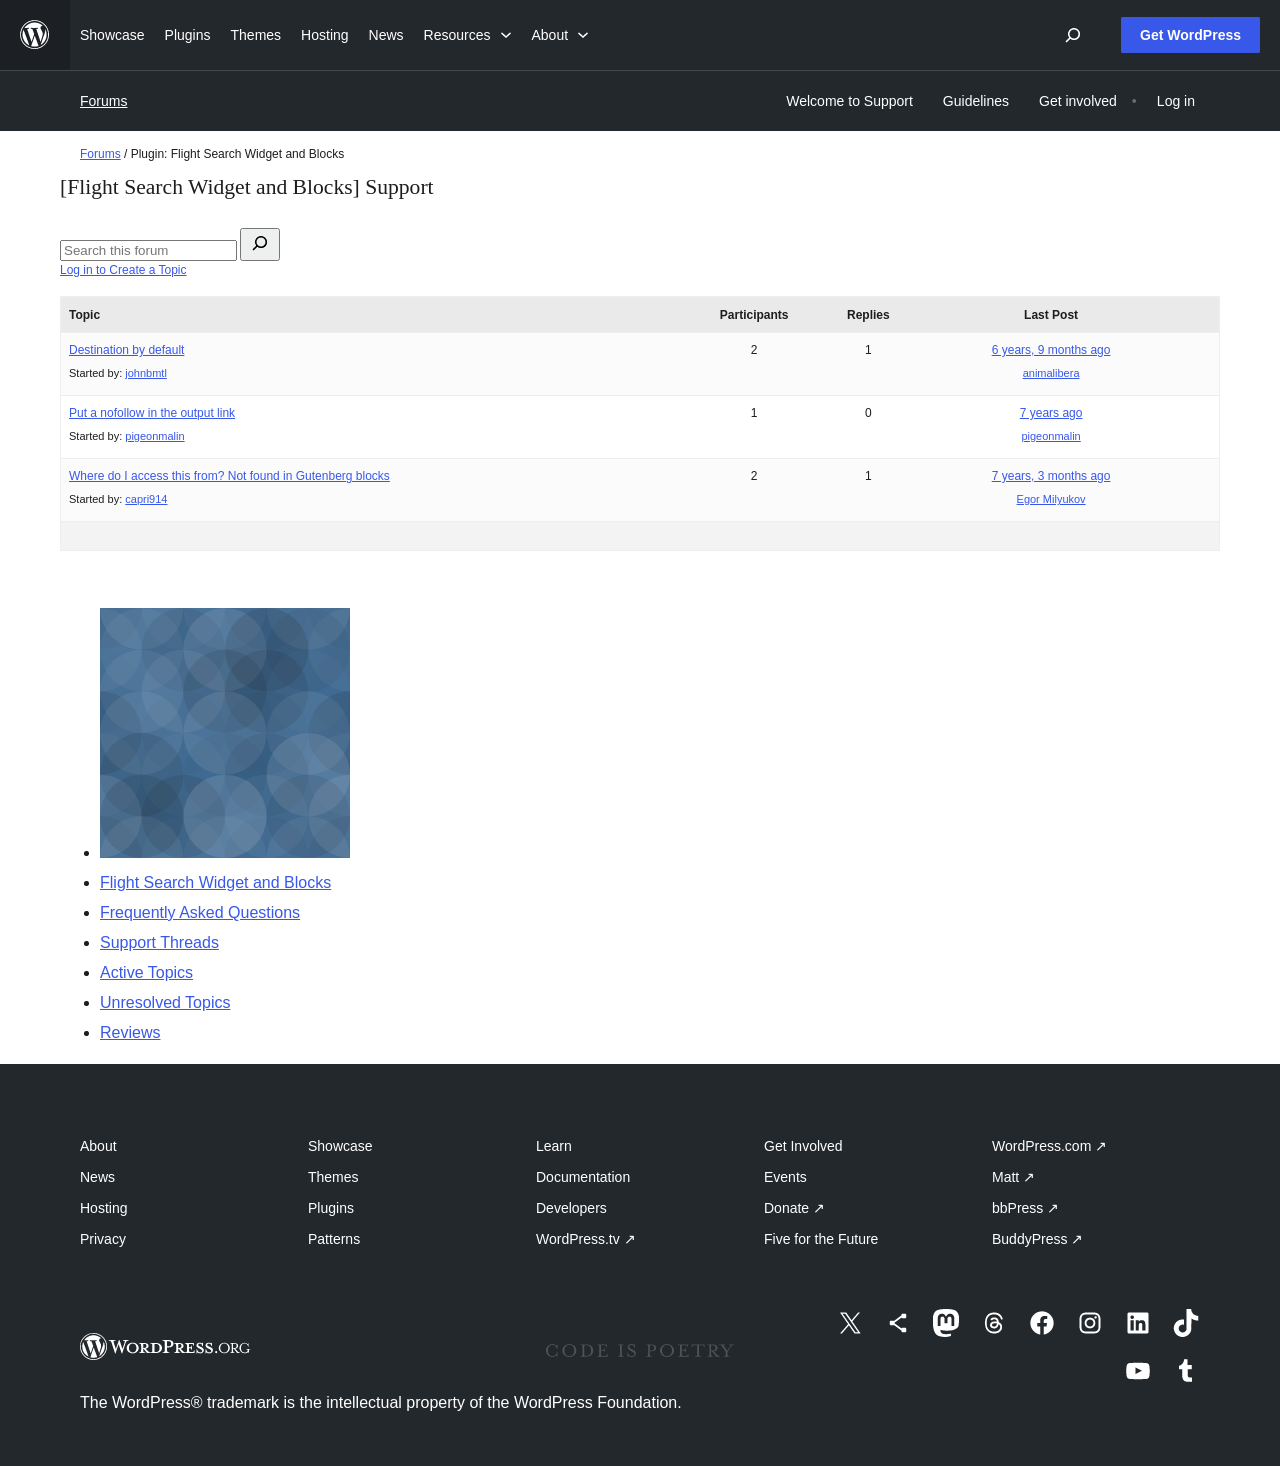
Task: Open Unresolved Topics
Action: (x=165, y=1002)
